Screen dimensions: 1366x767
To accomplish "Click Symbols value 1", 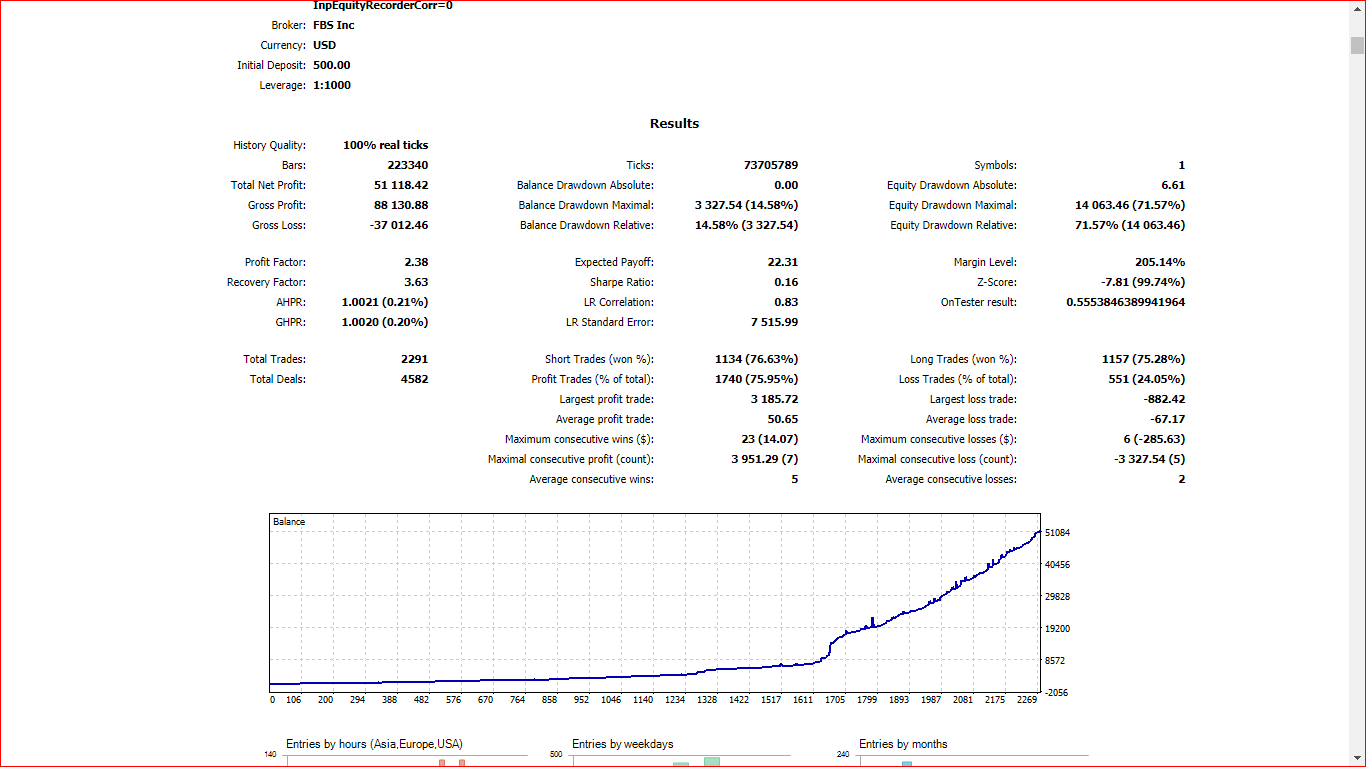I will pos(1182,165).
